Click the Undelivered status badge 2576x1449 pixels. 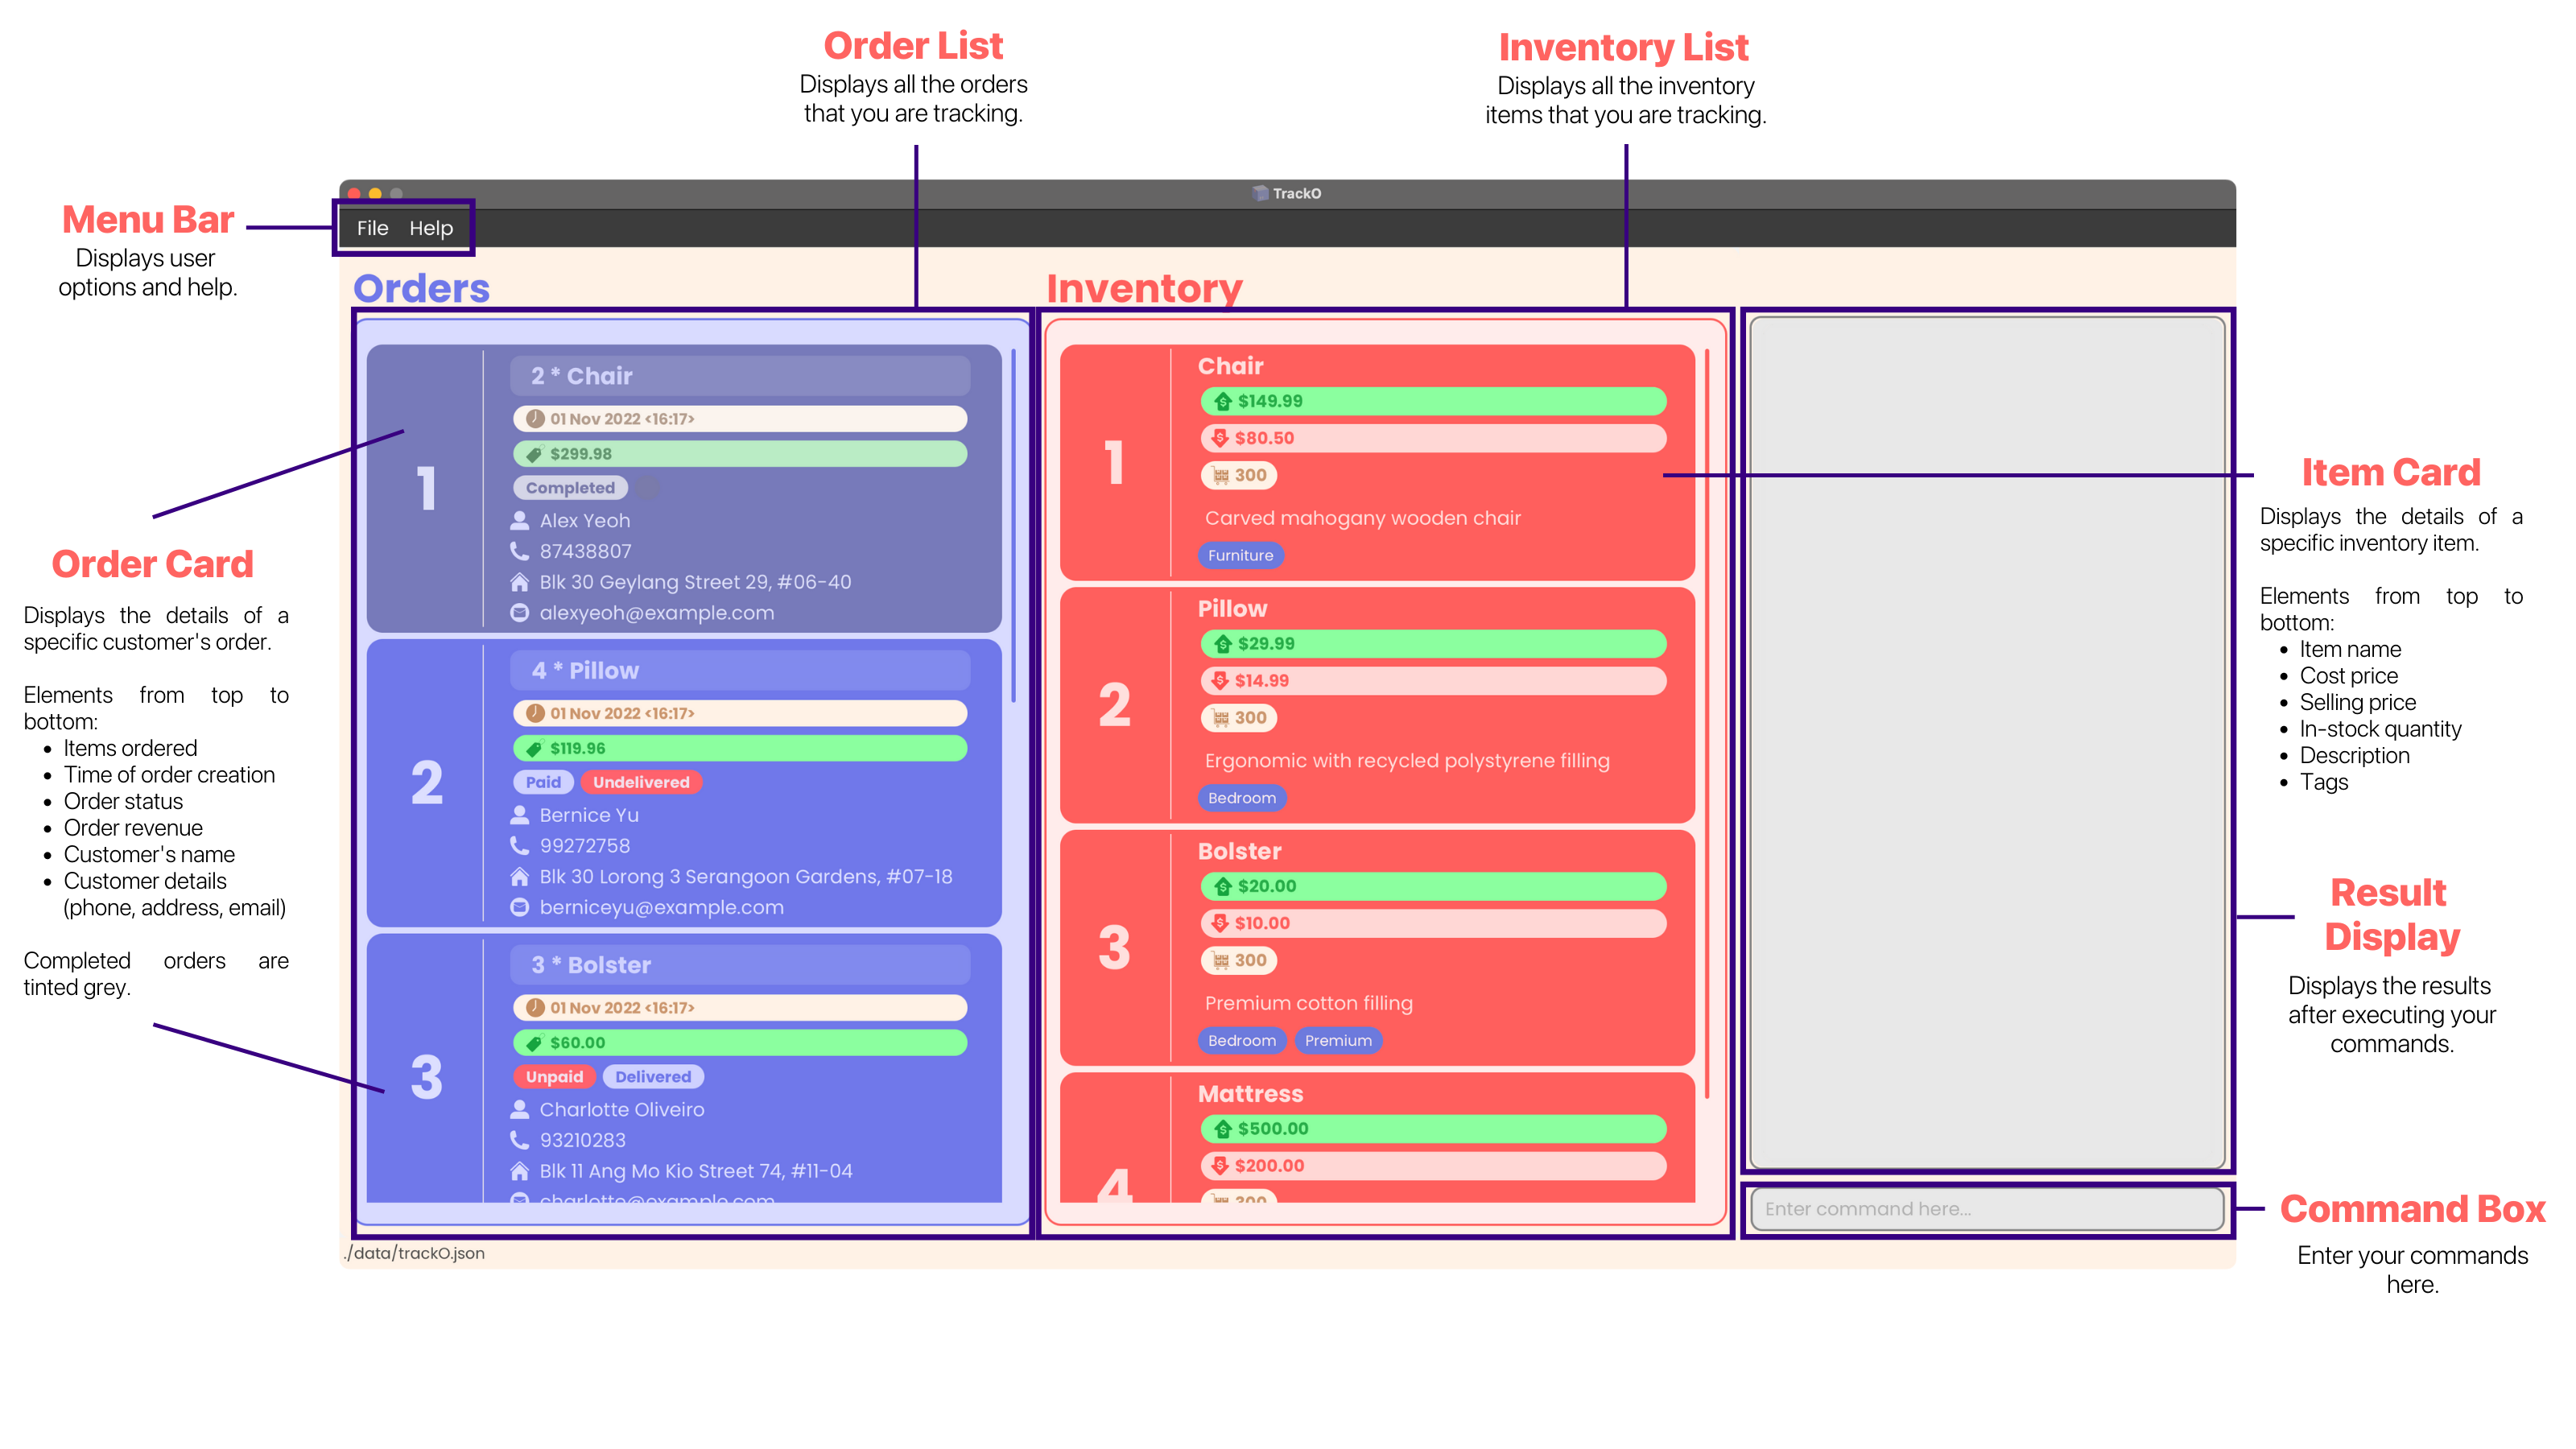(x=641, y=782)
